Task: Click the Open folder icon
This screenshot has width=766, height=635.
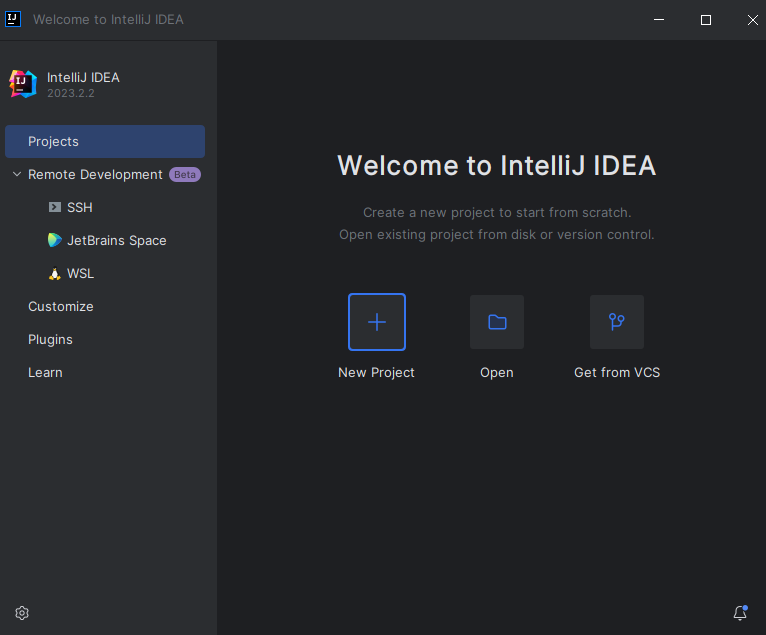Action: click(497, 322)
